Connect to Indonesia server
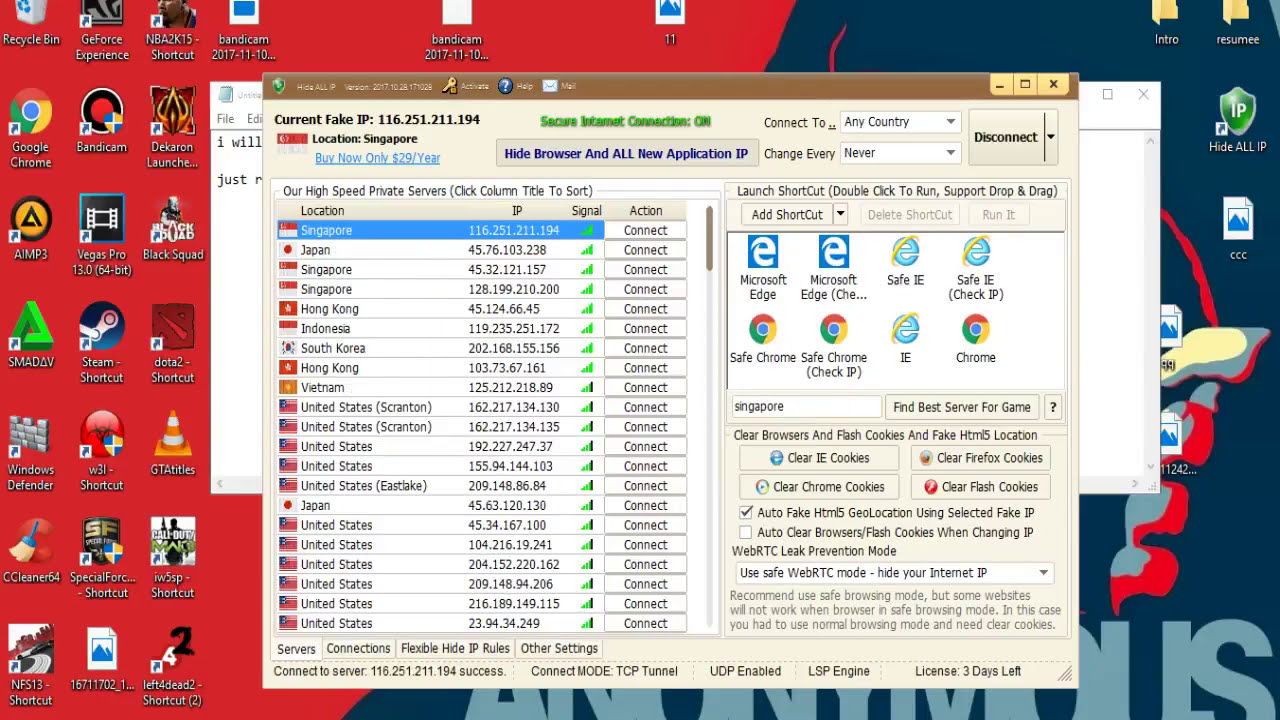 [645, 328]
